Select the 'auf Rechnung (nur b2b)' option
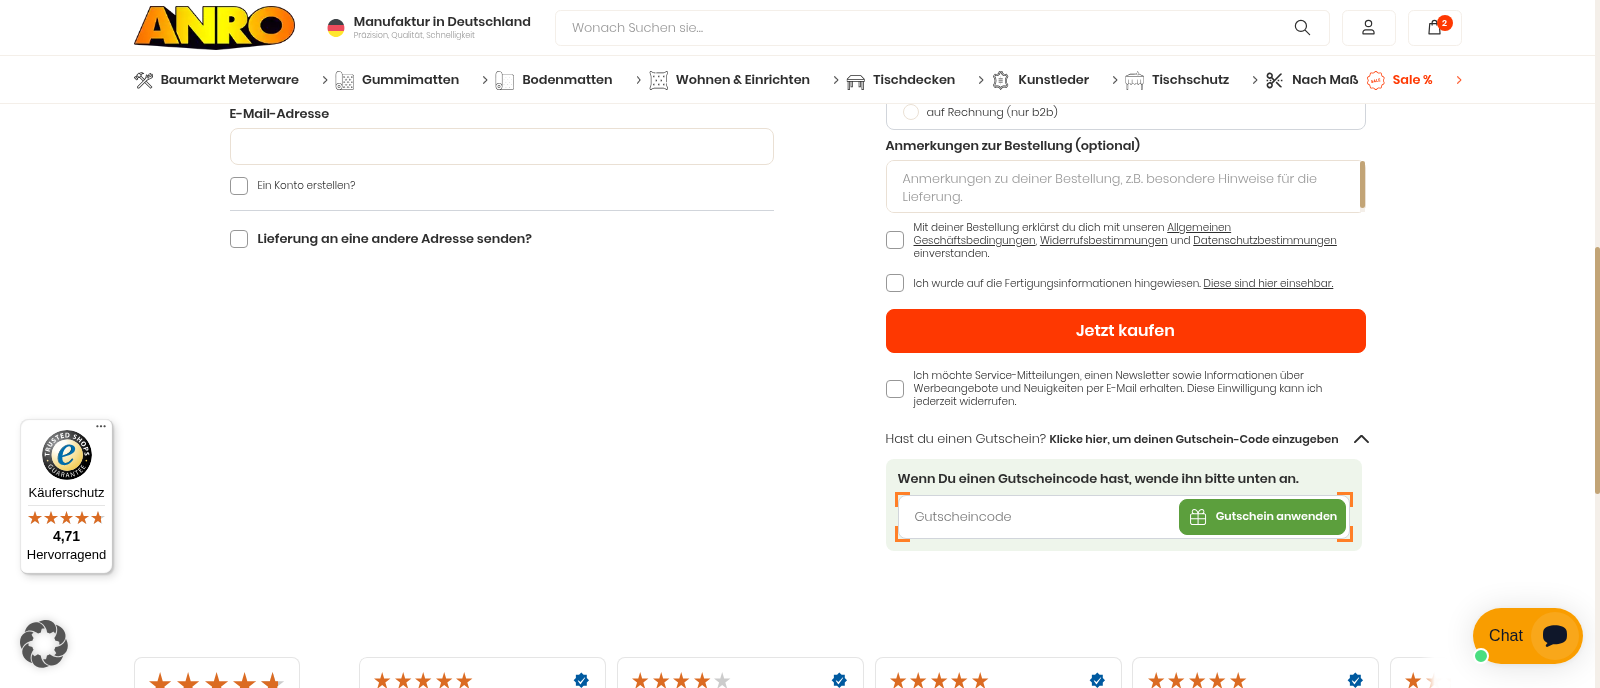 (x=910, y=112)
